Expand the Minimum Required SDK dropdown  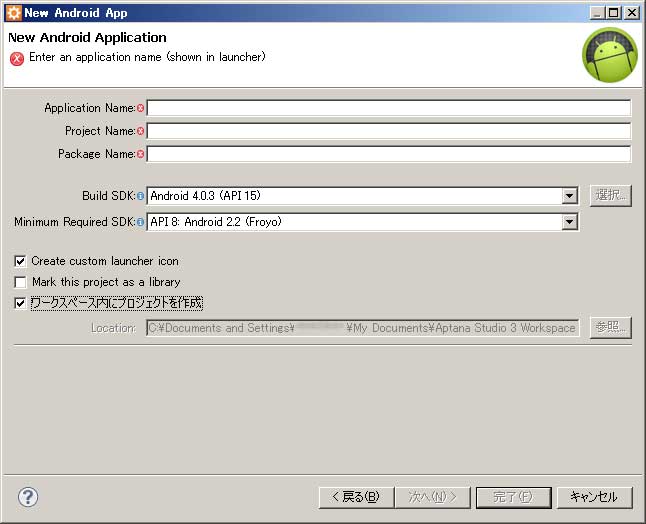[x=569, y=222]
